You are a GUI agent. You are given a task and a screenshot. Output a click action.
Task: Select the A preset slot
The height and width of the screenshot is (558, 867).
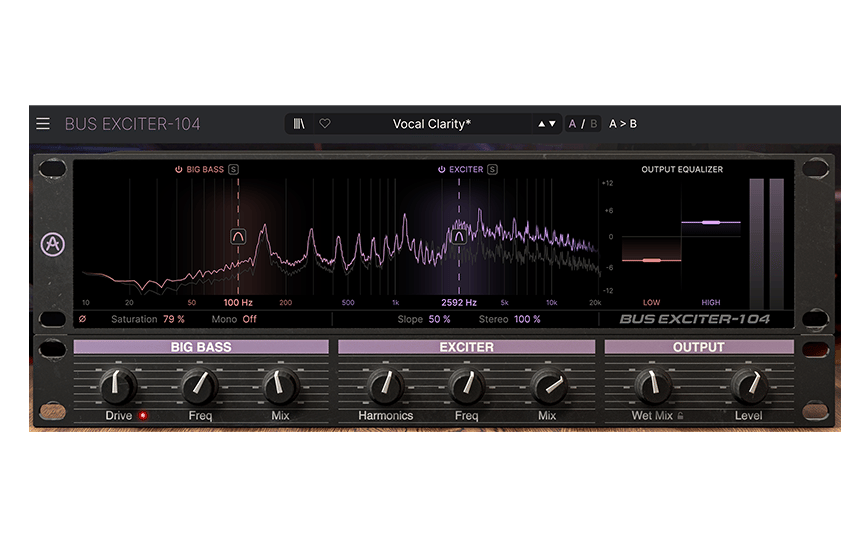(573, 124)
